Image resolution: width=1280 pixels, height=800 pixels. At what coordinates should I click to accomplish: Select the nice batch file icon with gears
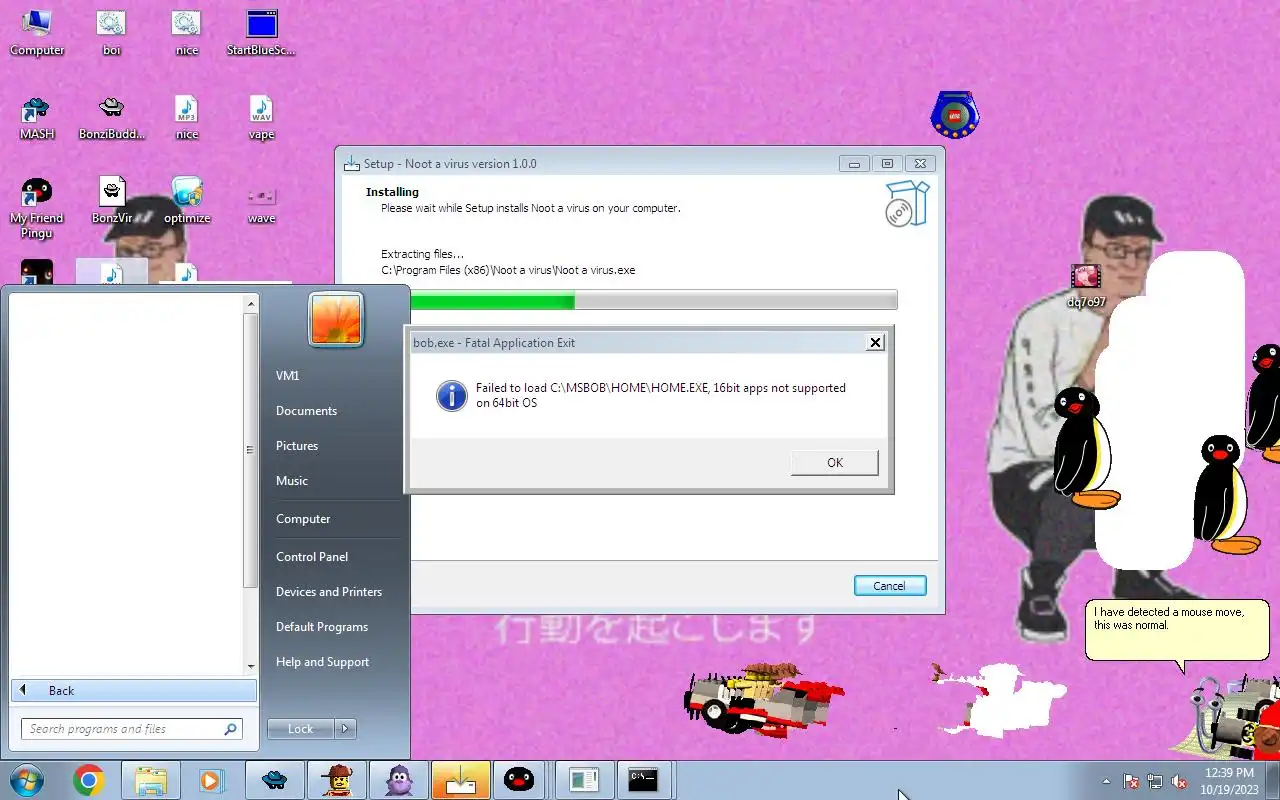tap(186, 32)
